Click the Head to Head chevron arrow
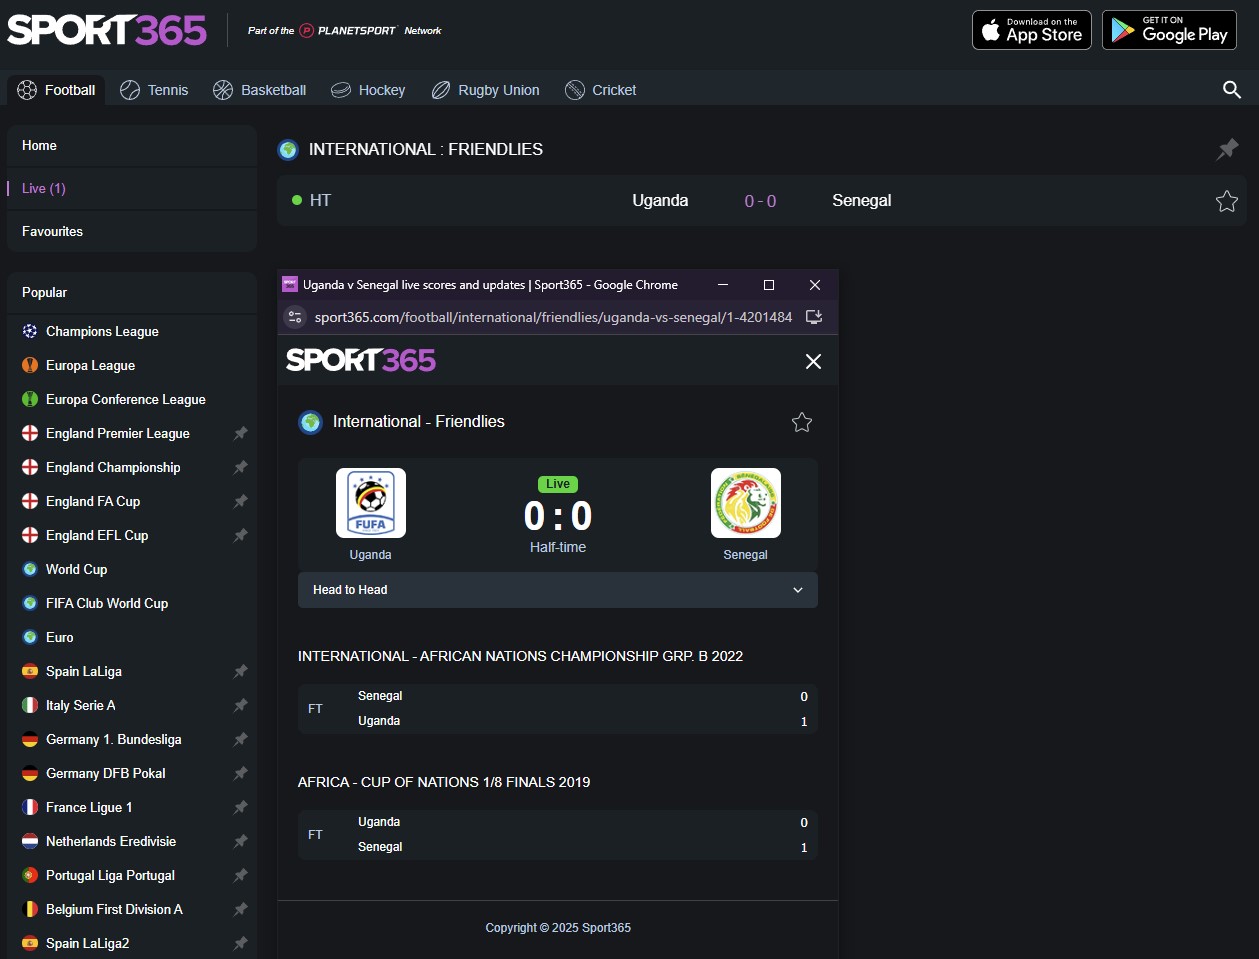The image size is (1259, 959). click(798, 590)
